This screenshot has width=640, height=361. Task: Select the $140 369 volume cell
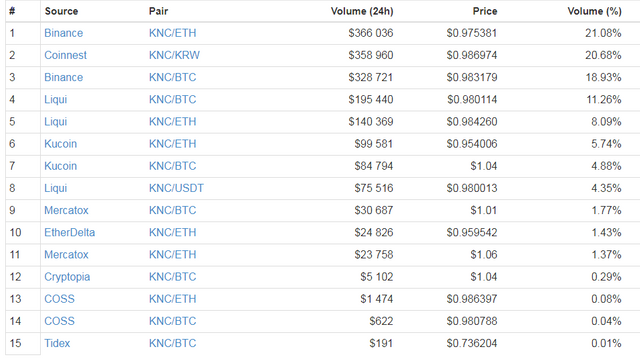click(371, 122)
